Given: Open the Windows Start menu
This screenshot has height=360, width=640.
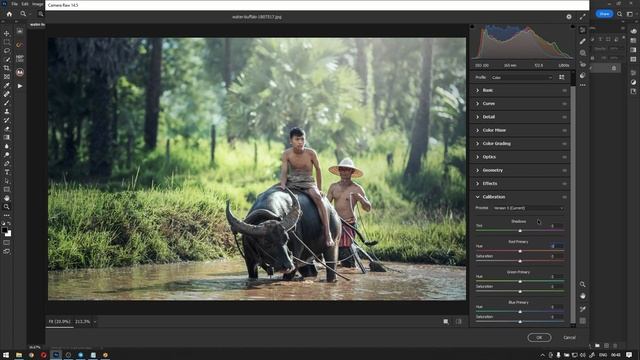Looking at the screenshot, I should 6,355.
